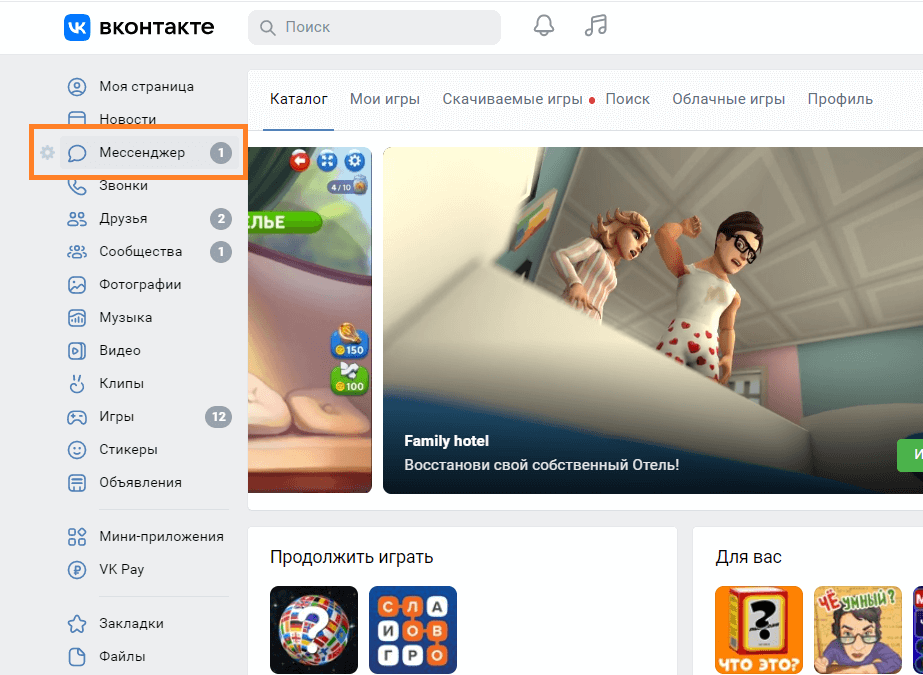This screenshot has width=923, height=675.
Task: Click the green play button on Family hotel banner
Action: pyautogui.click(x=909, y=455)
